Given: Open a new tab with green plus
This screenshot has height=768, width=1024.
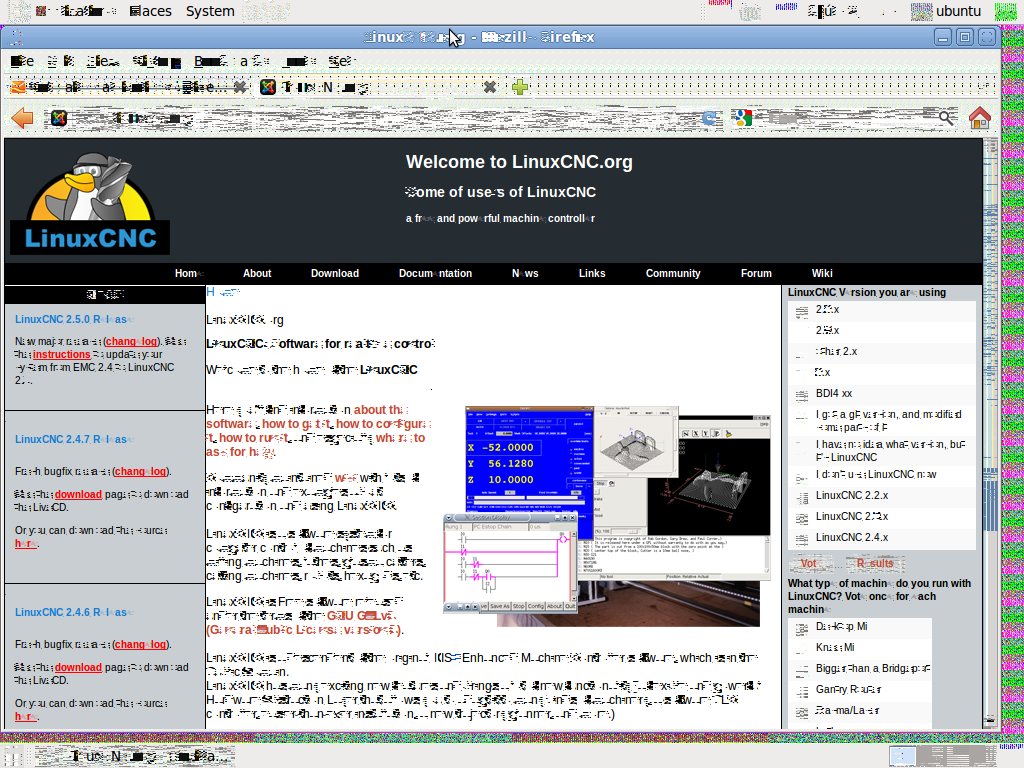Looking at the screenshot, I should tap(520, 87).
